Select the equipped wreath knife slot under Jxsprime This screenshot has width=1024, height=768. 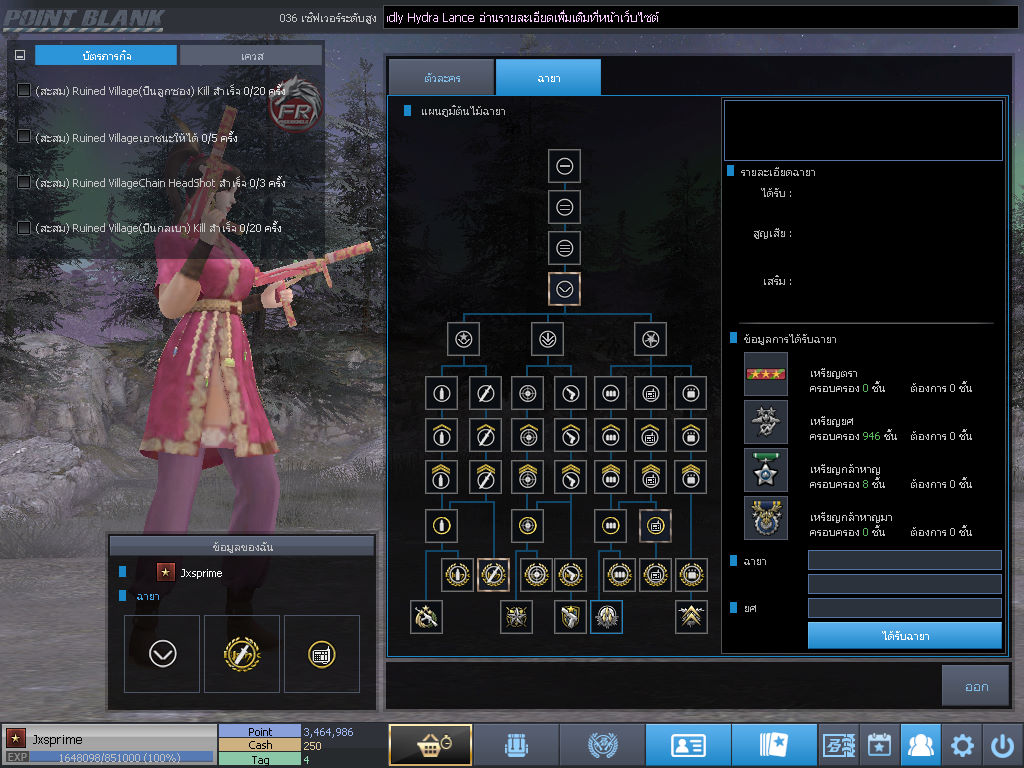[x=242, y=654]
